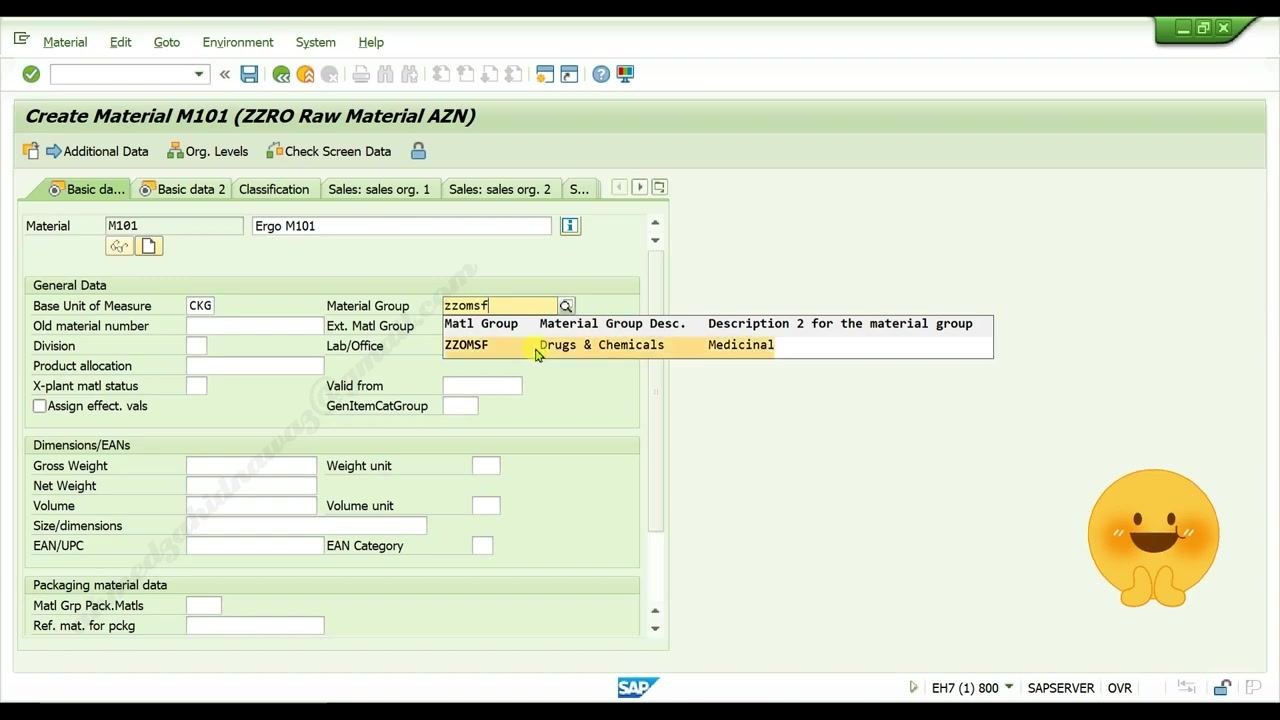
Task: Click the blue information icon beside description
Action: pos(570,226)
